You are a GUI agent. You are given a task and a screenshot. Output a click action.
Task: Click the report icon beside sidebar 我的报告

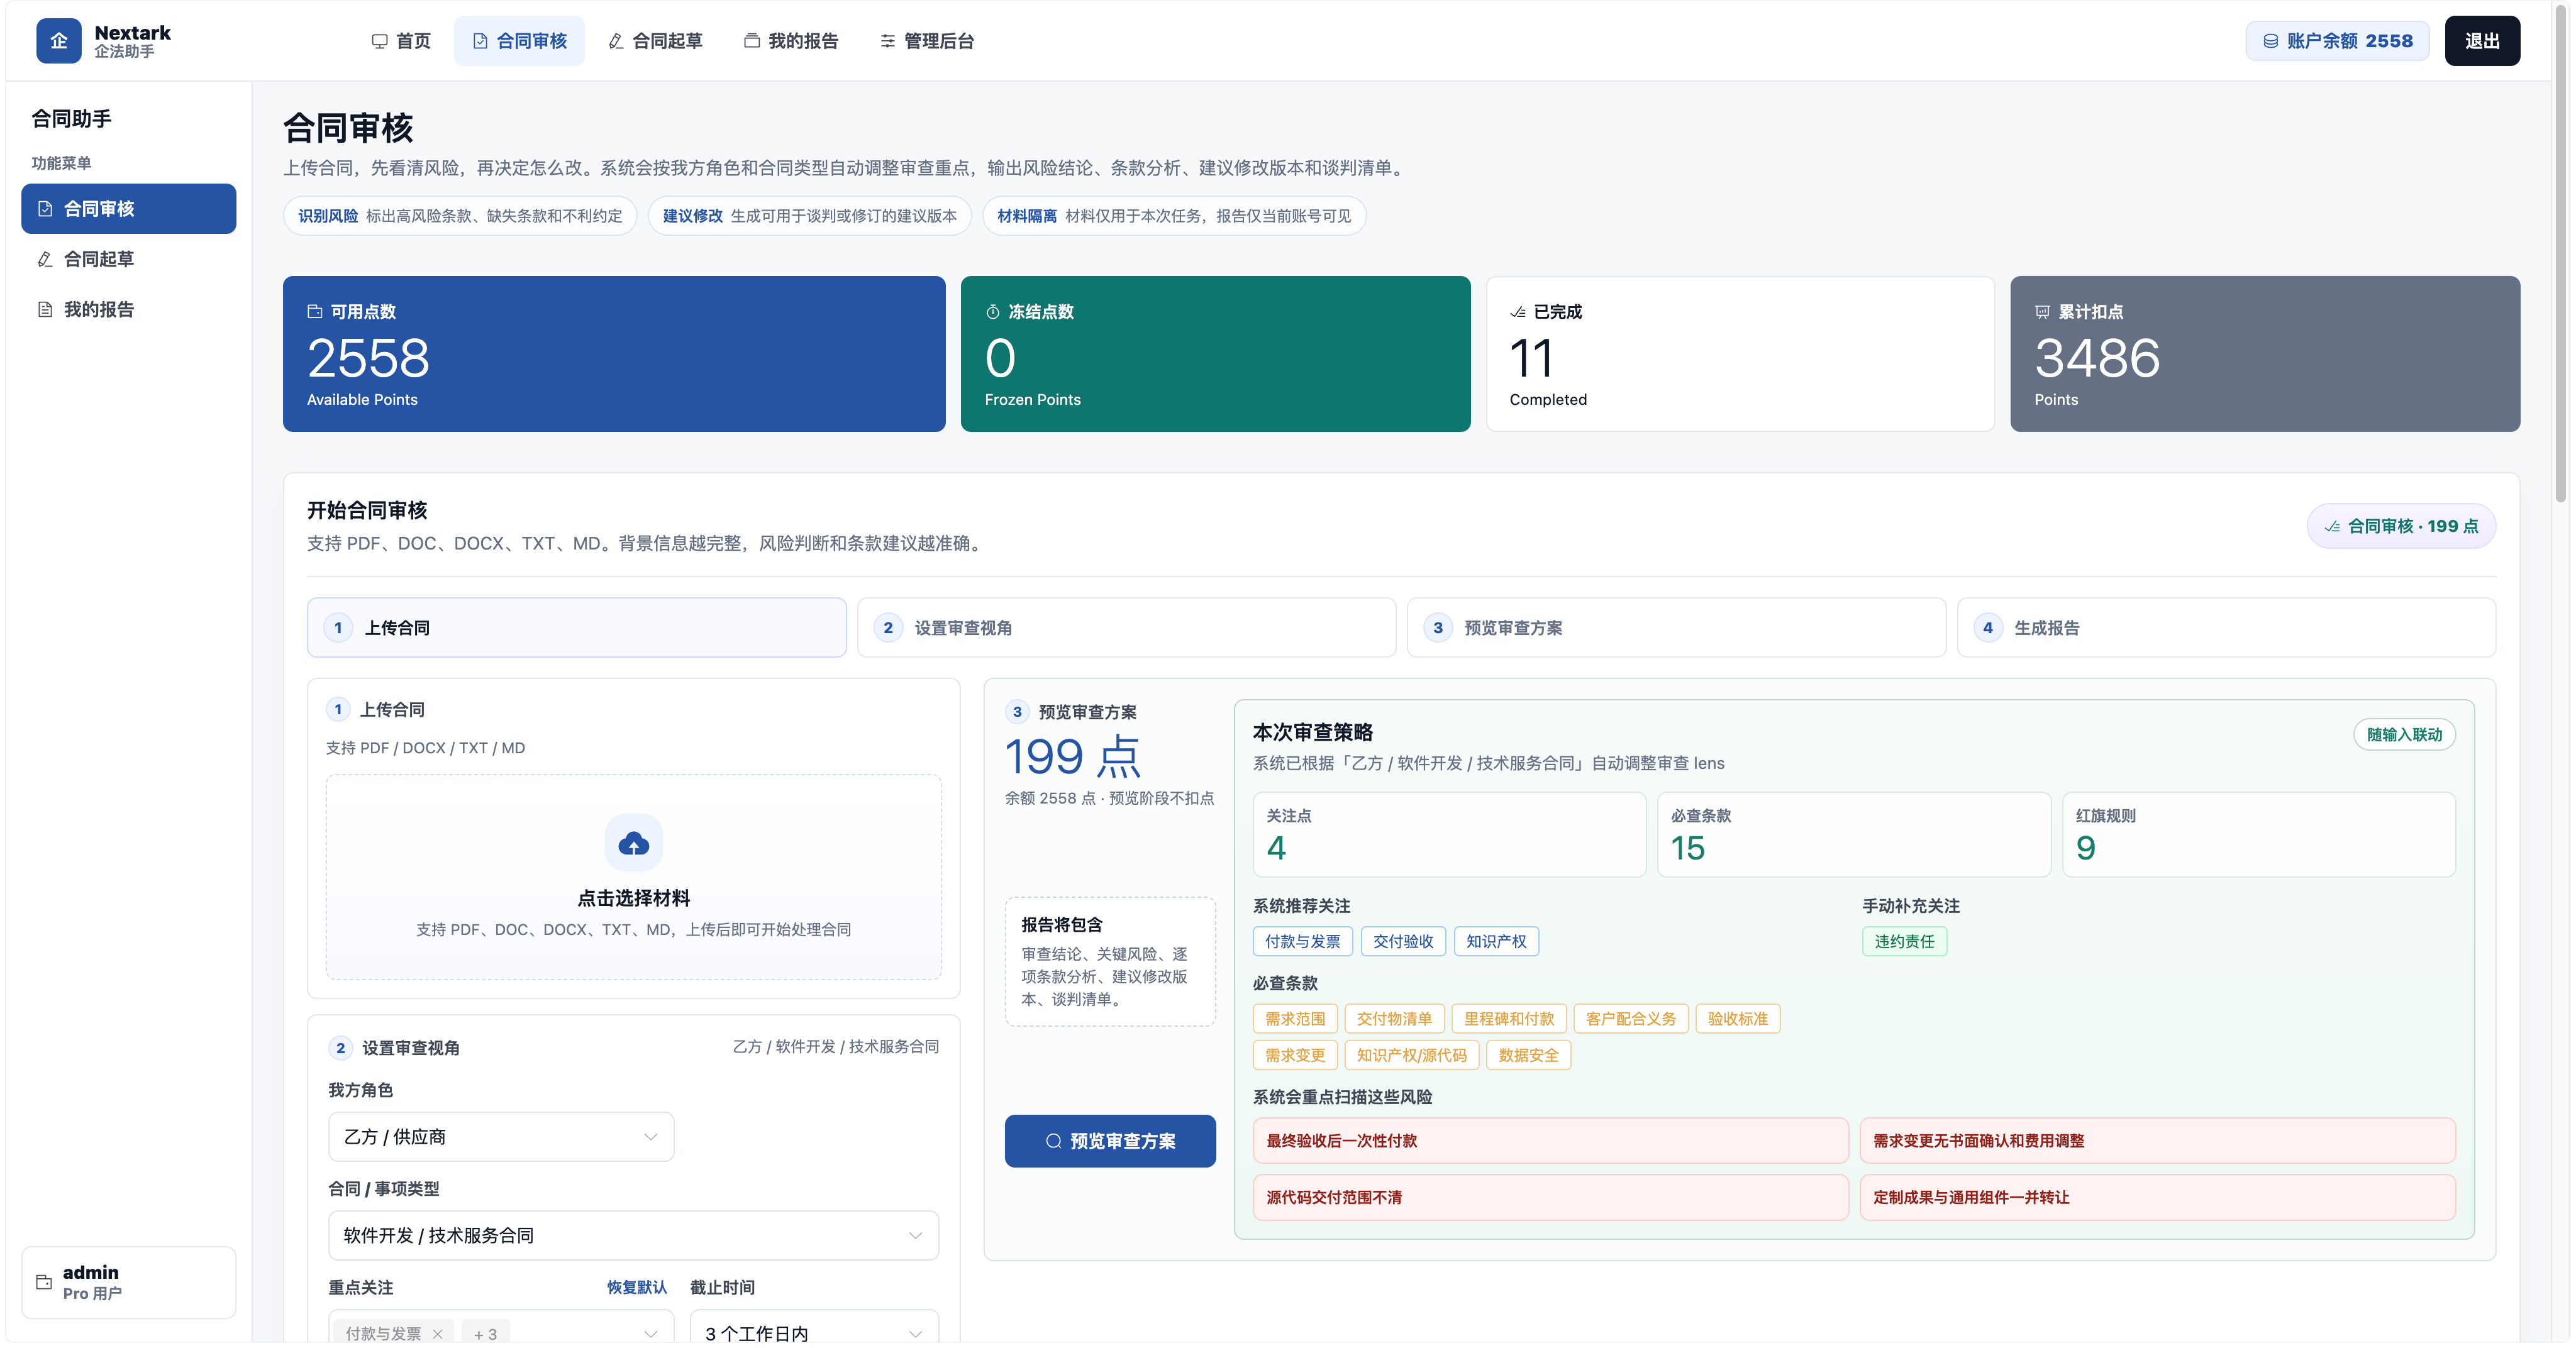click(x=45, y=309)
